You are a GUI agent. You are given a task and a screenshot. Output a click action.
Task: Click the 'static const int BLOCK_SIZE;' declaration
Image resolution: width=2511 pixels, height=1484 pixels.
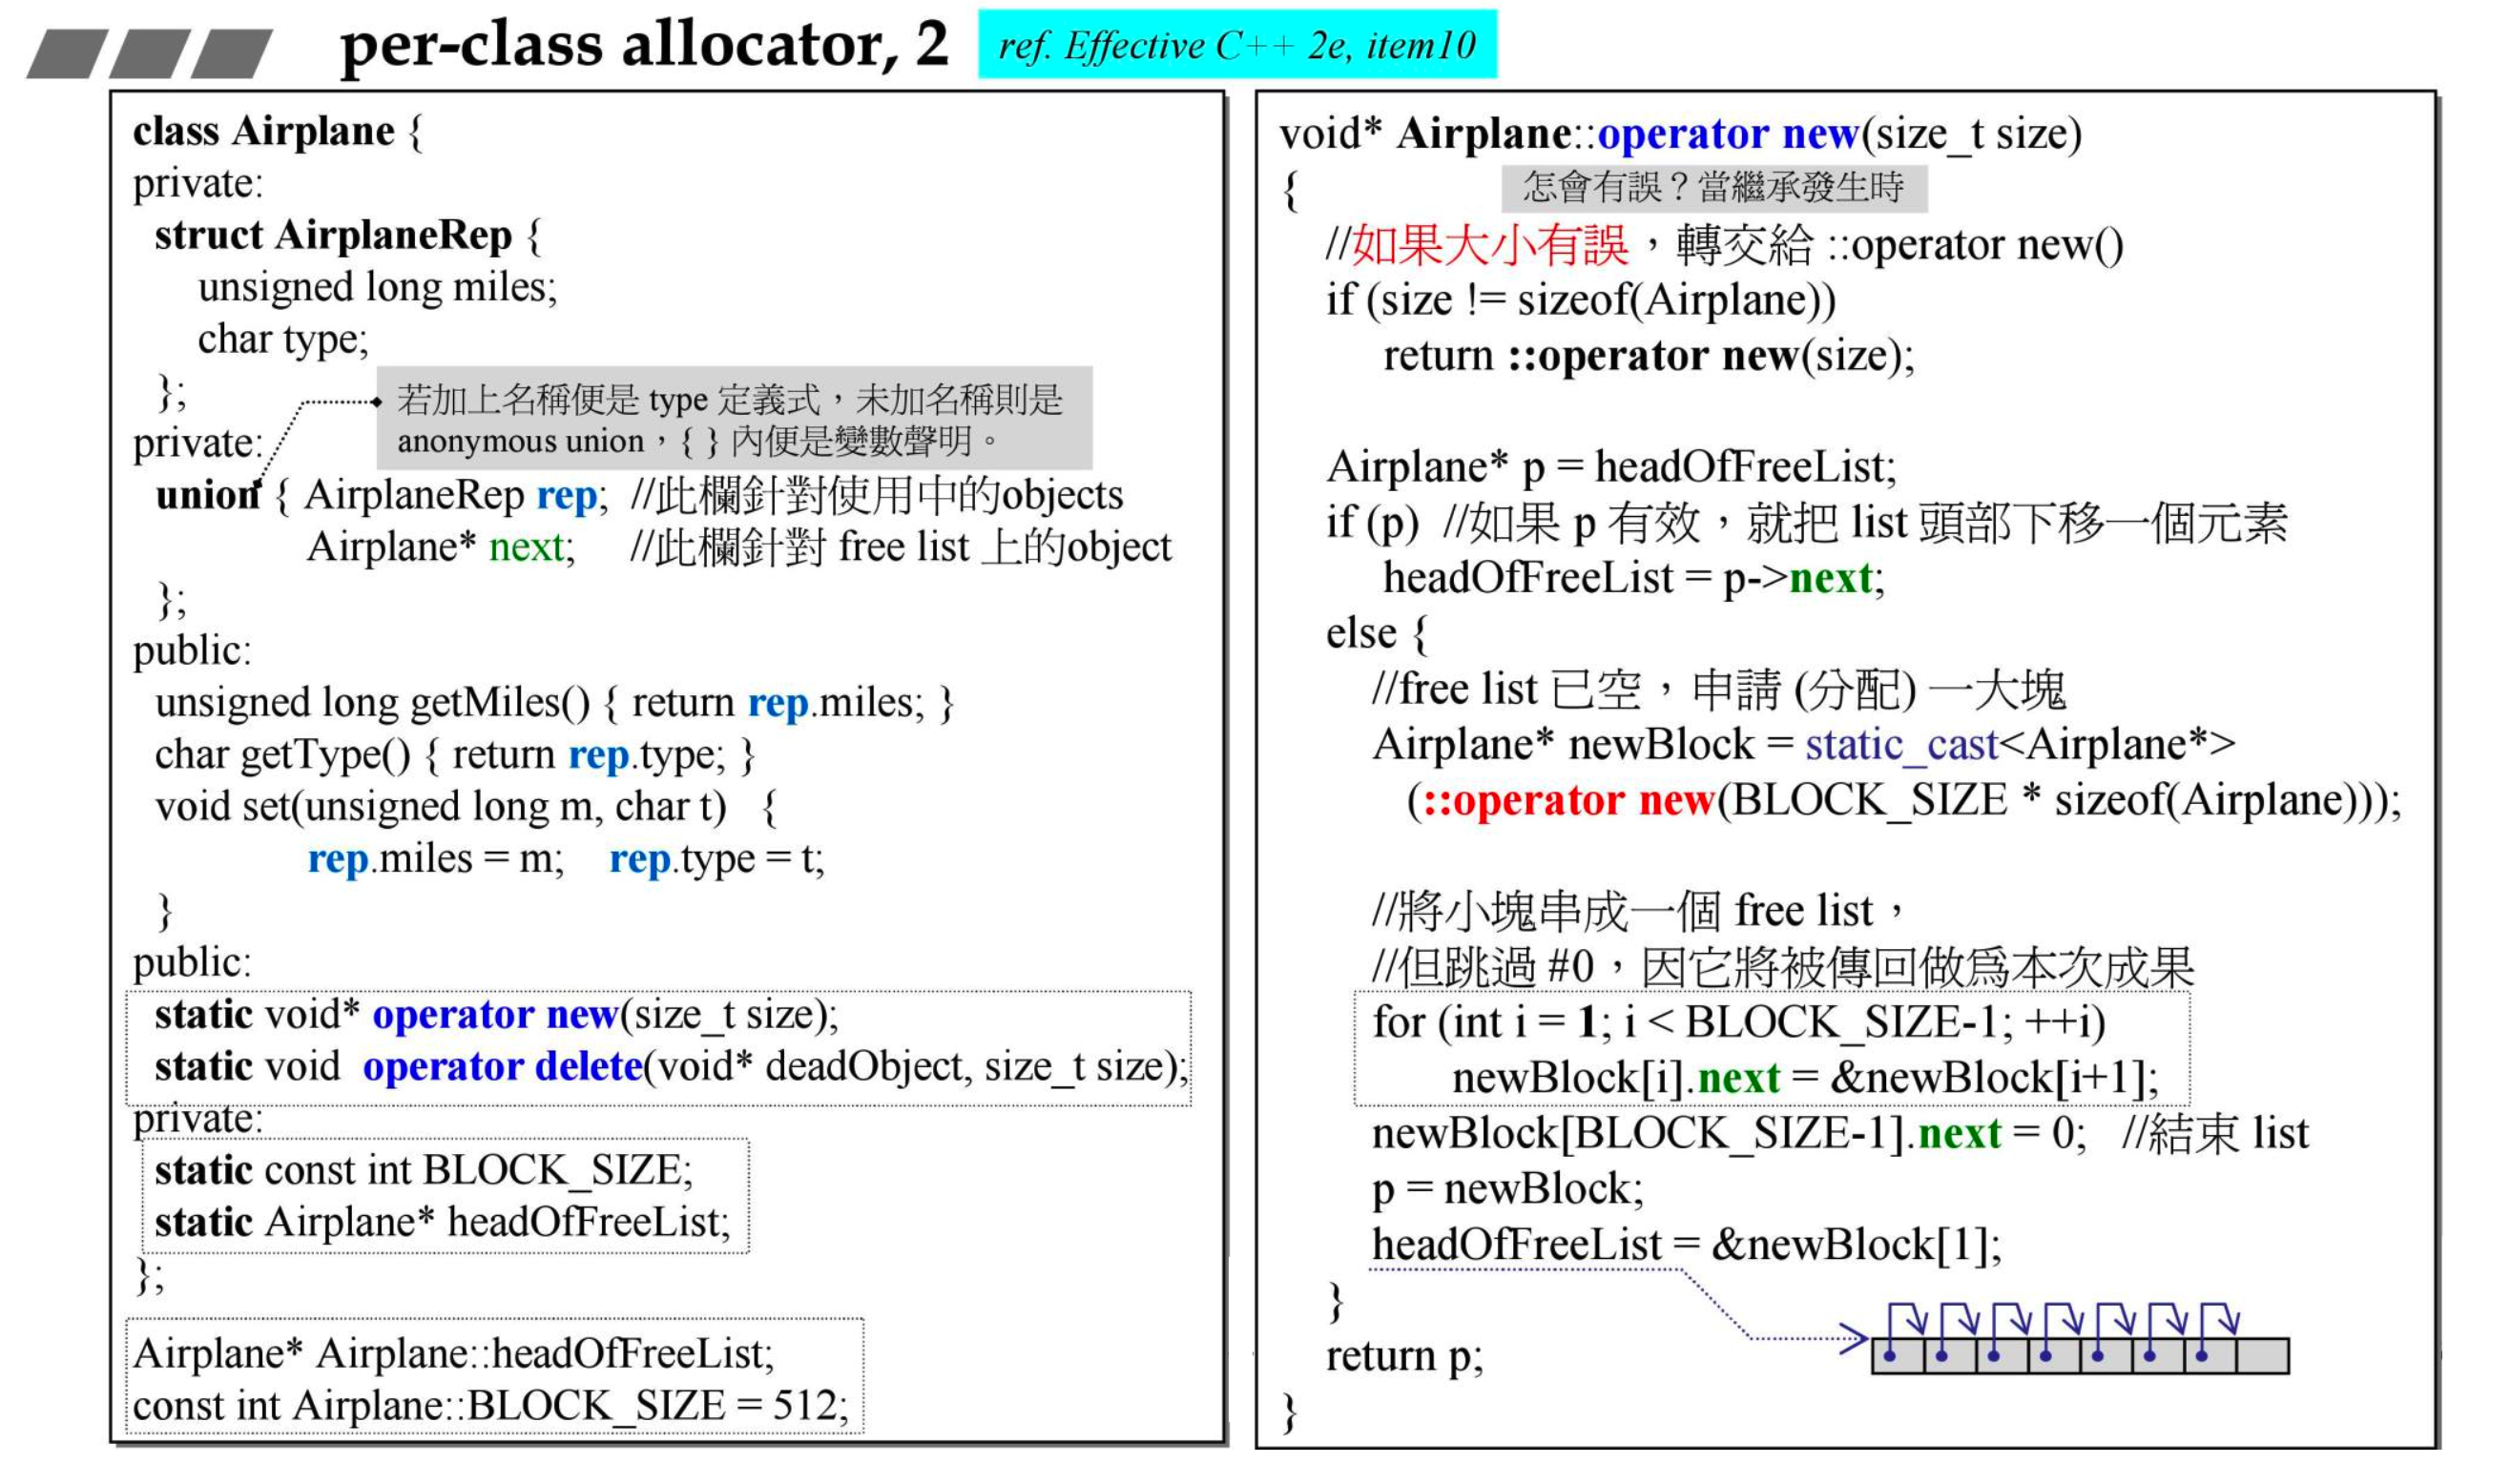(x=423, y=1170)
